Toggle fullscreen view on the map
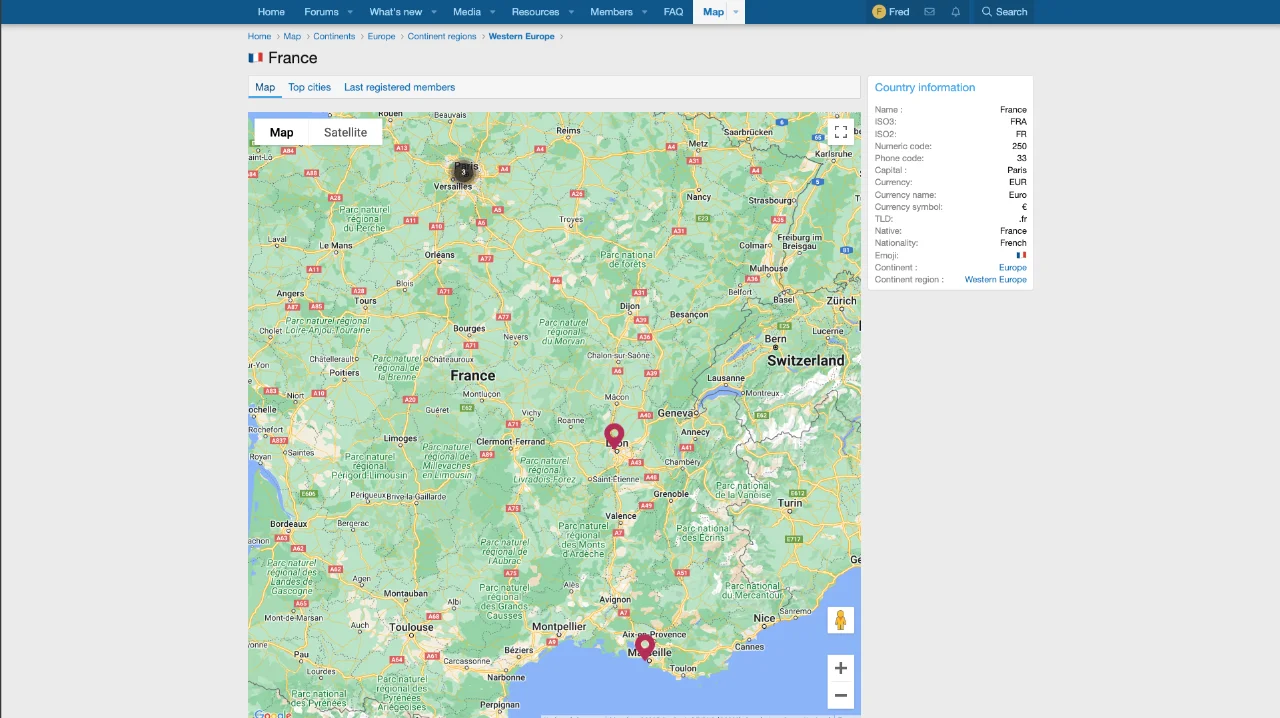 (841, 132)
